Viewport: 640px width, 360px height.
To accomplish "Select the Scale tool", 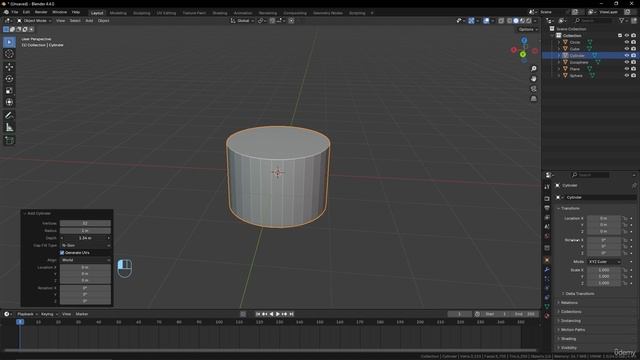I will pyautogui.click(x=9, y=90).
